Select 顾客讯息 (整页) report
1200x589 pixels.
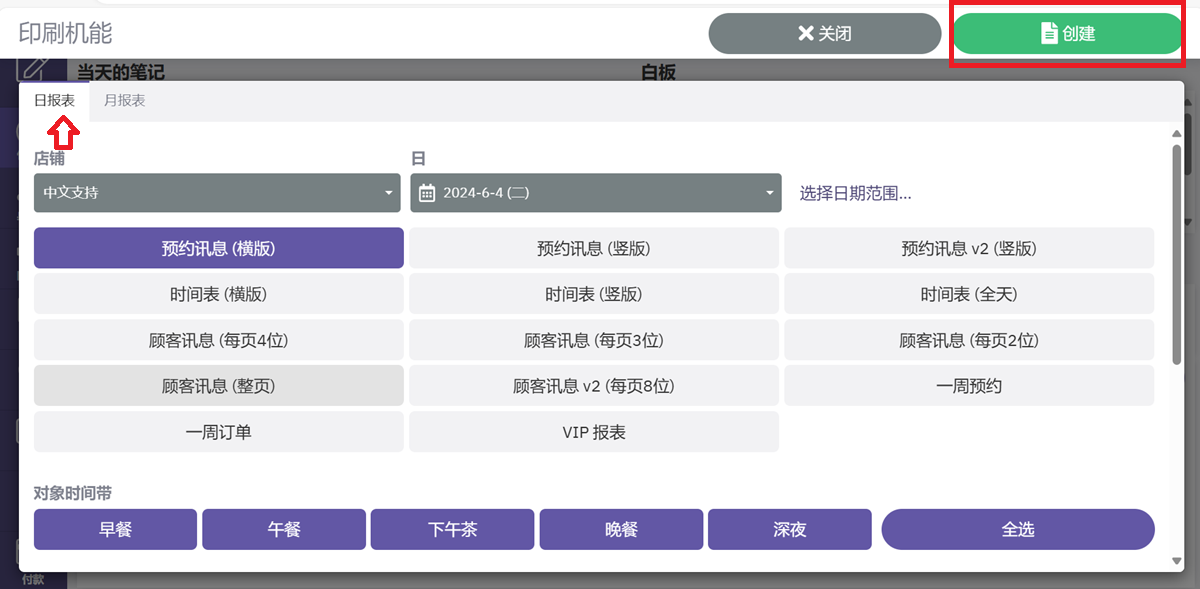click(219, 386)
